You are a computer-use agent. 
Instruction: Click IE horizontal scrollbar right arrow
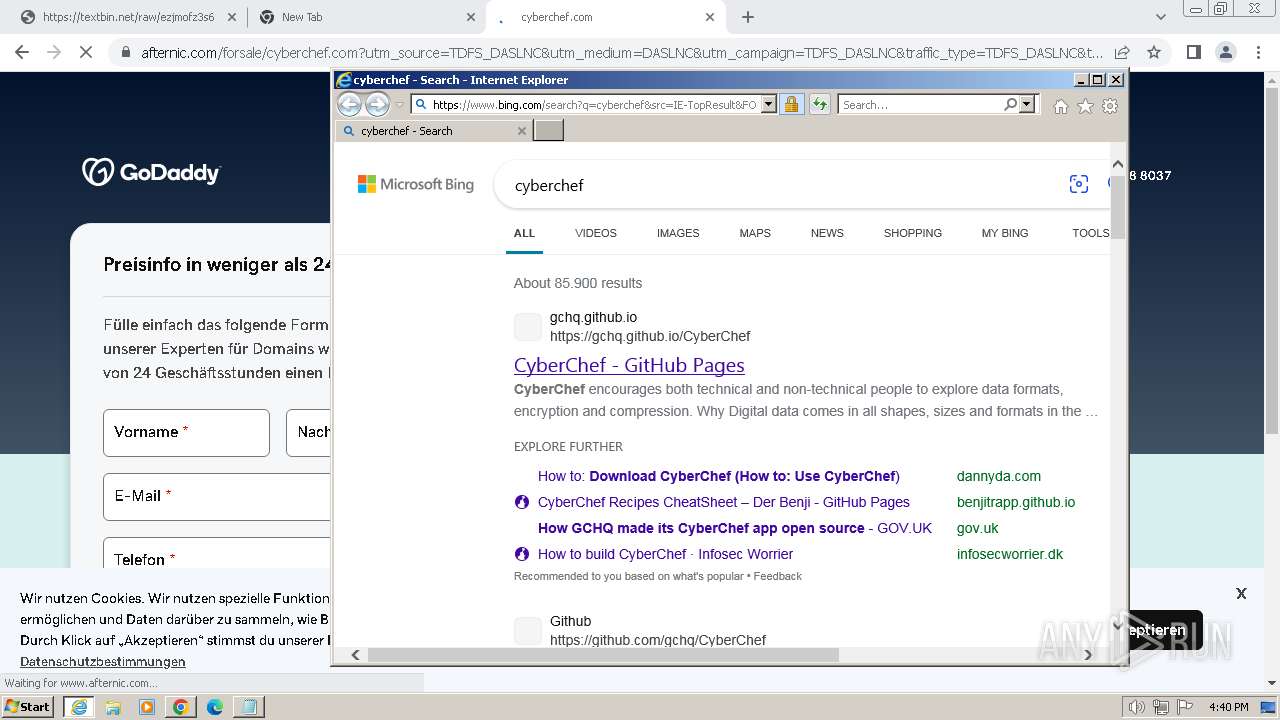coord(1089,655)
